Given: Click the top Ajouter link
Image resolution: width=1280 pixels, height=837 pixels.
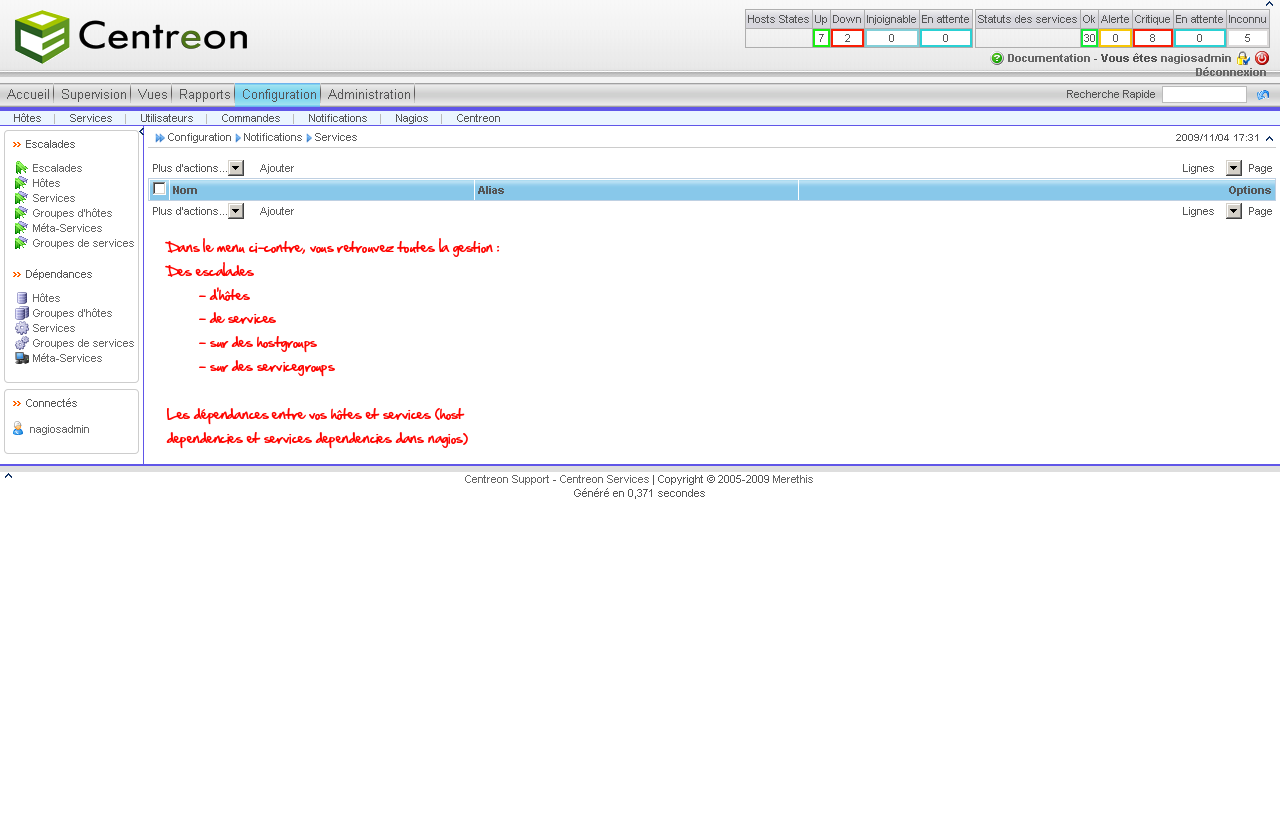Looking at the screenshot, I should 277,168.
